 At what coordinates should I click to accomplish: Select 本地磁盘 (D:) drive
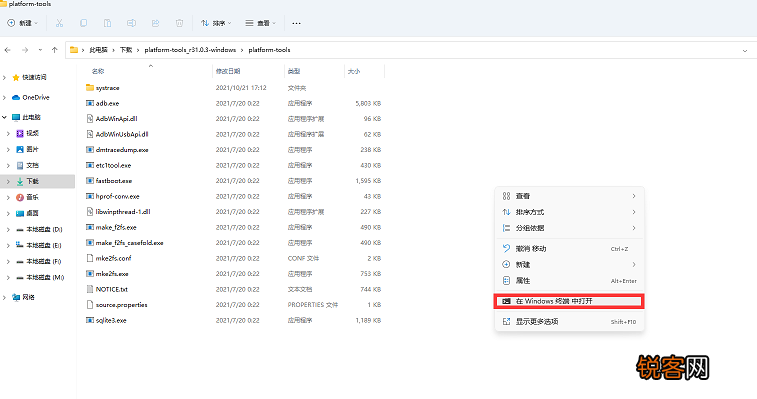(x=40, y=229)
